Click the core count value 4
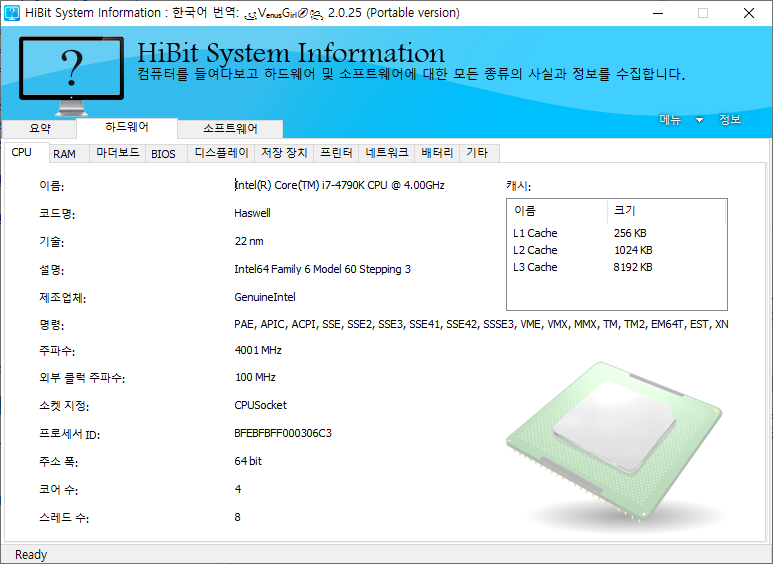The image size is (773, 564). (238, 490)
